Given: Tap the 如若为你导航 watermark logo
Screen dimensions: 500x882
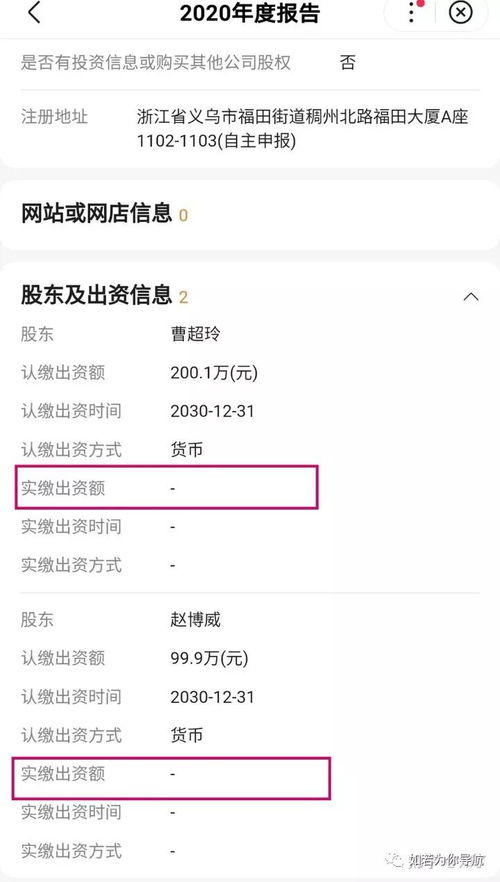Looking at the screenshot, I should click(x=437, y=860).
